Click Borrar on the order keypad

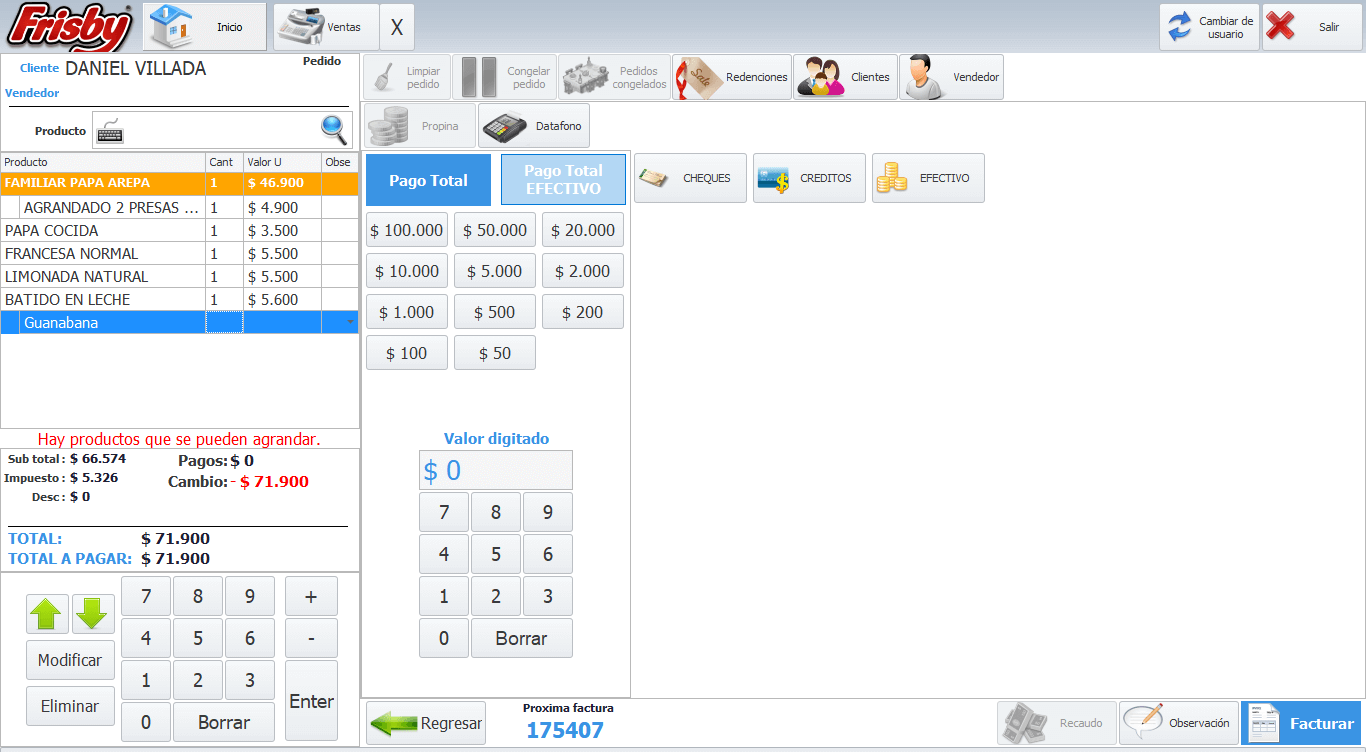coord(224,722)
